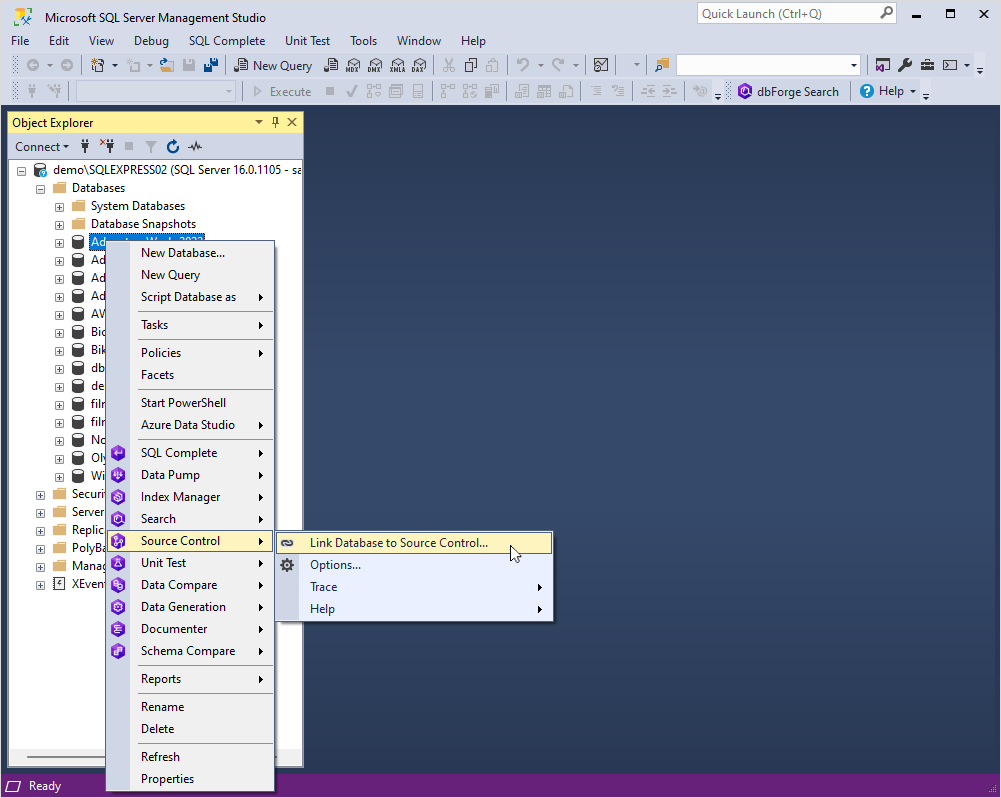Viewport: 1001px width, 798px height.
Task: Select the System Databases tree item
Action: coord(137,206)
